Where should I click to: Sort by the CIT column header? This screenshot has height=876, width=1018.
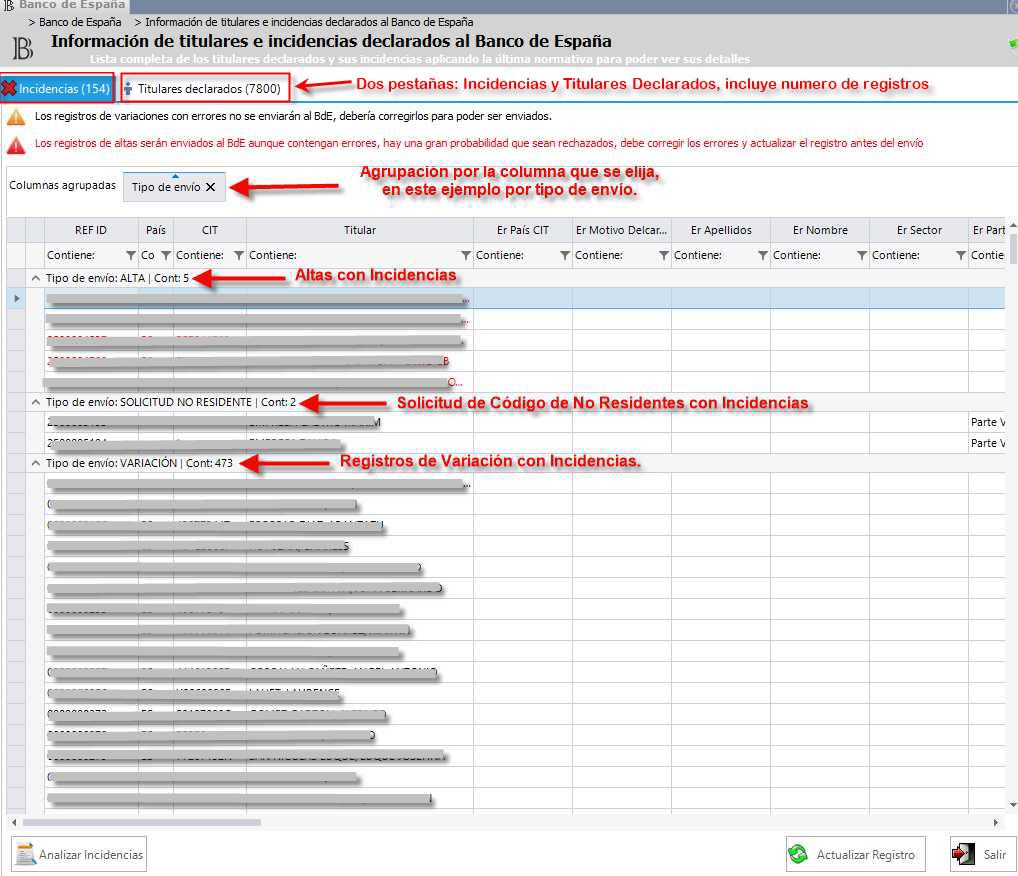click(210, 230)
